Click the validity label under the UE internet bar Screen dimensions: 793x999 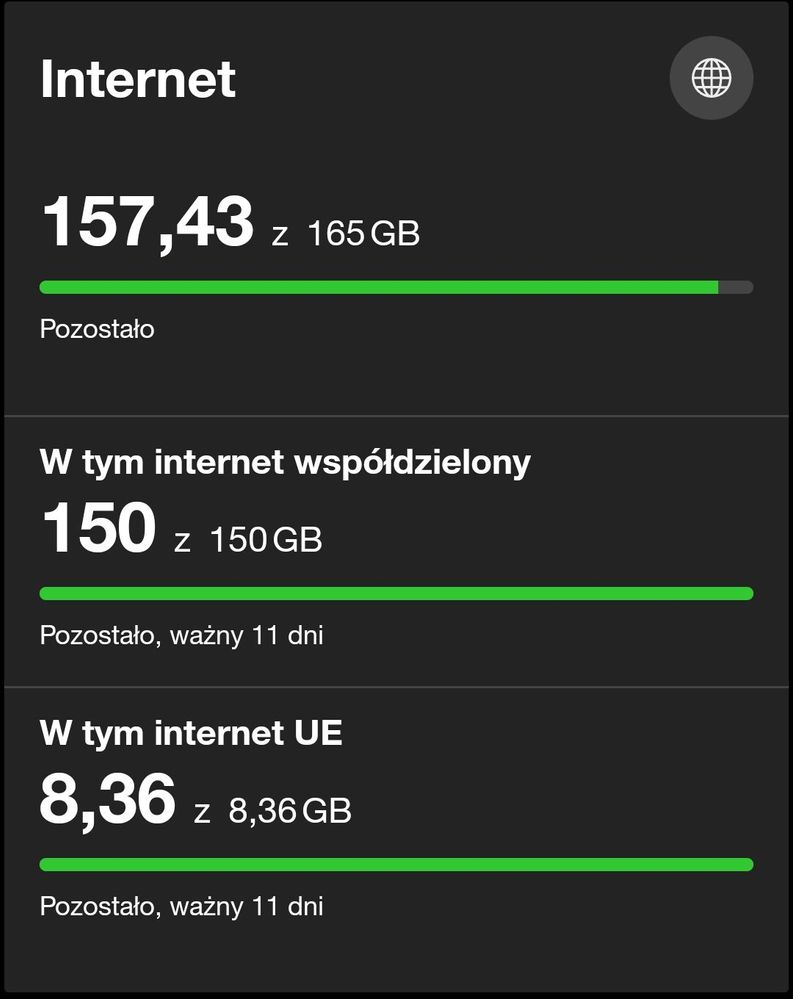click(181, 907)
